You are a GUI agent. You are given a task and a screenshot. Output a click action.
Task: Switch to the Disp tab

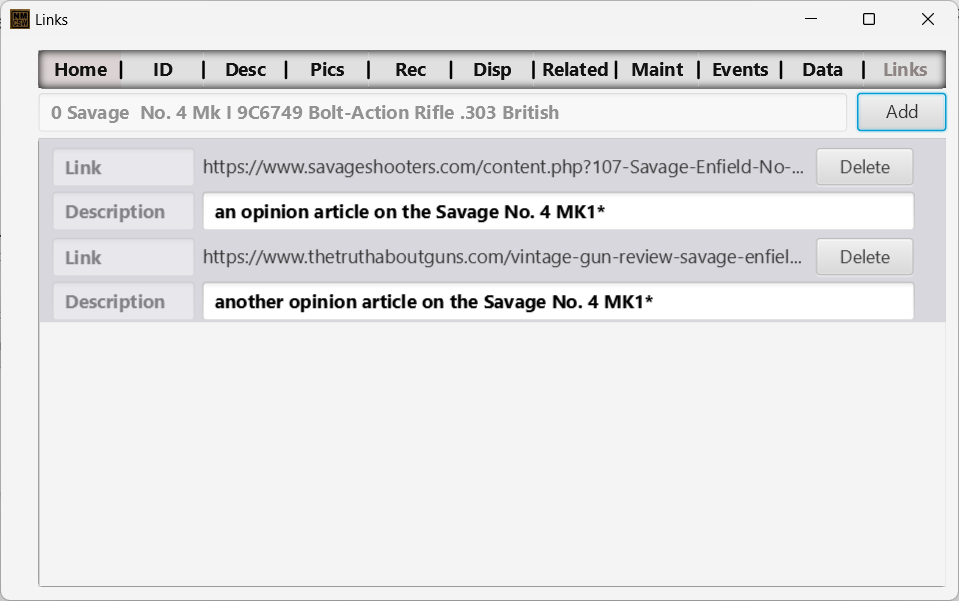pyautogui.click(x=492, y=70)
